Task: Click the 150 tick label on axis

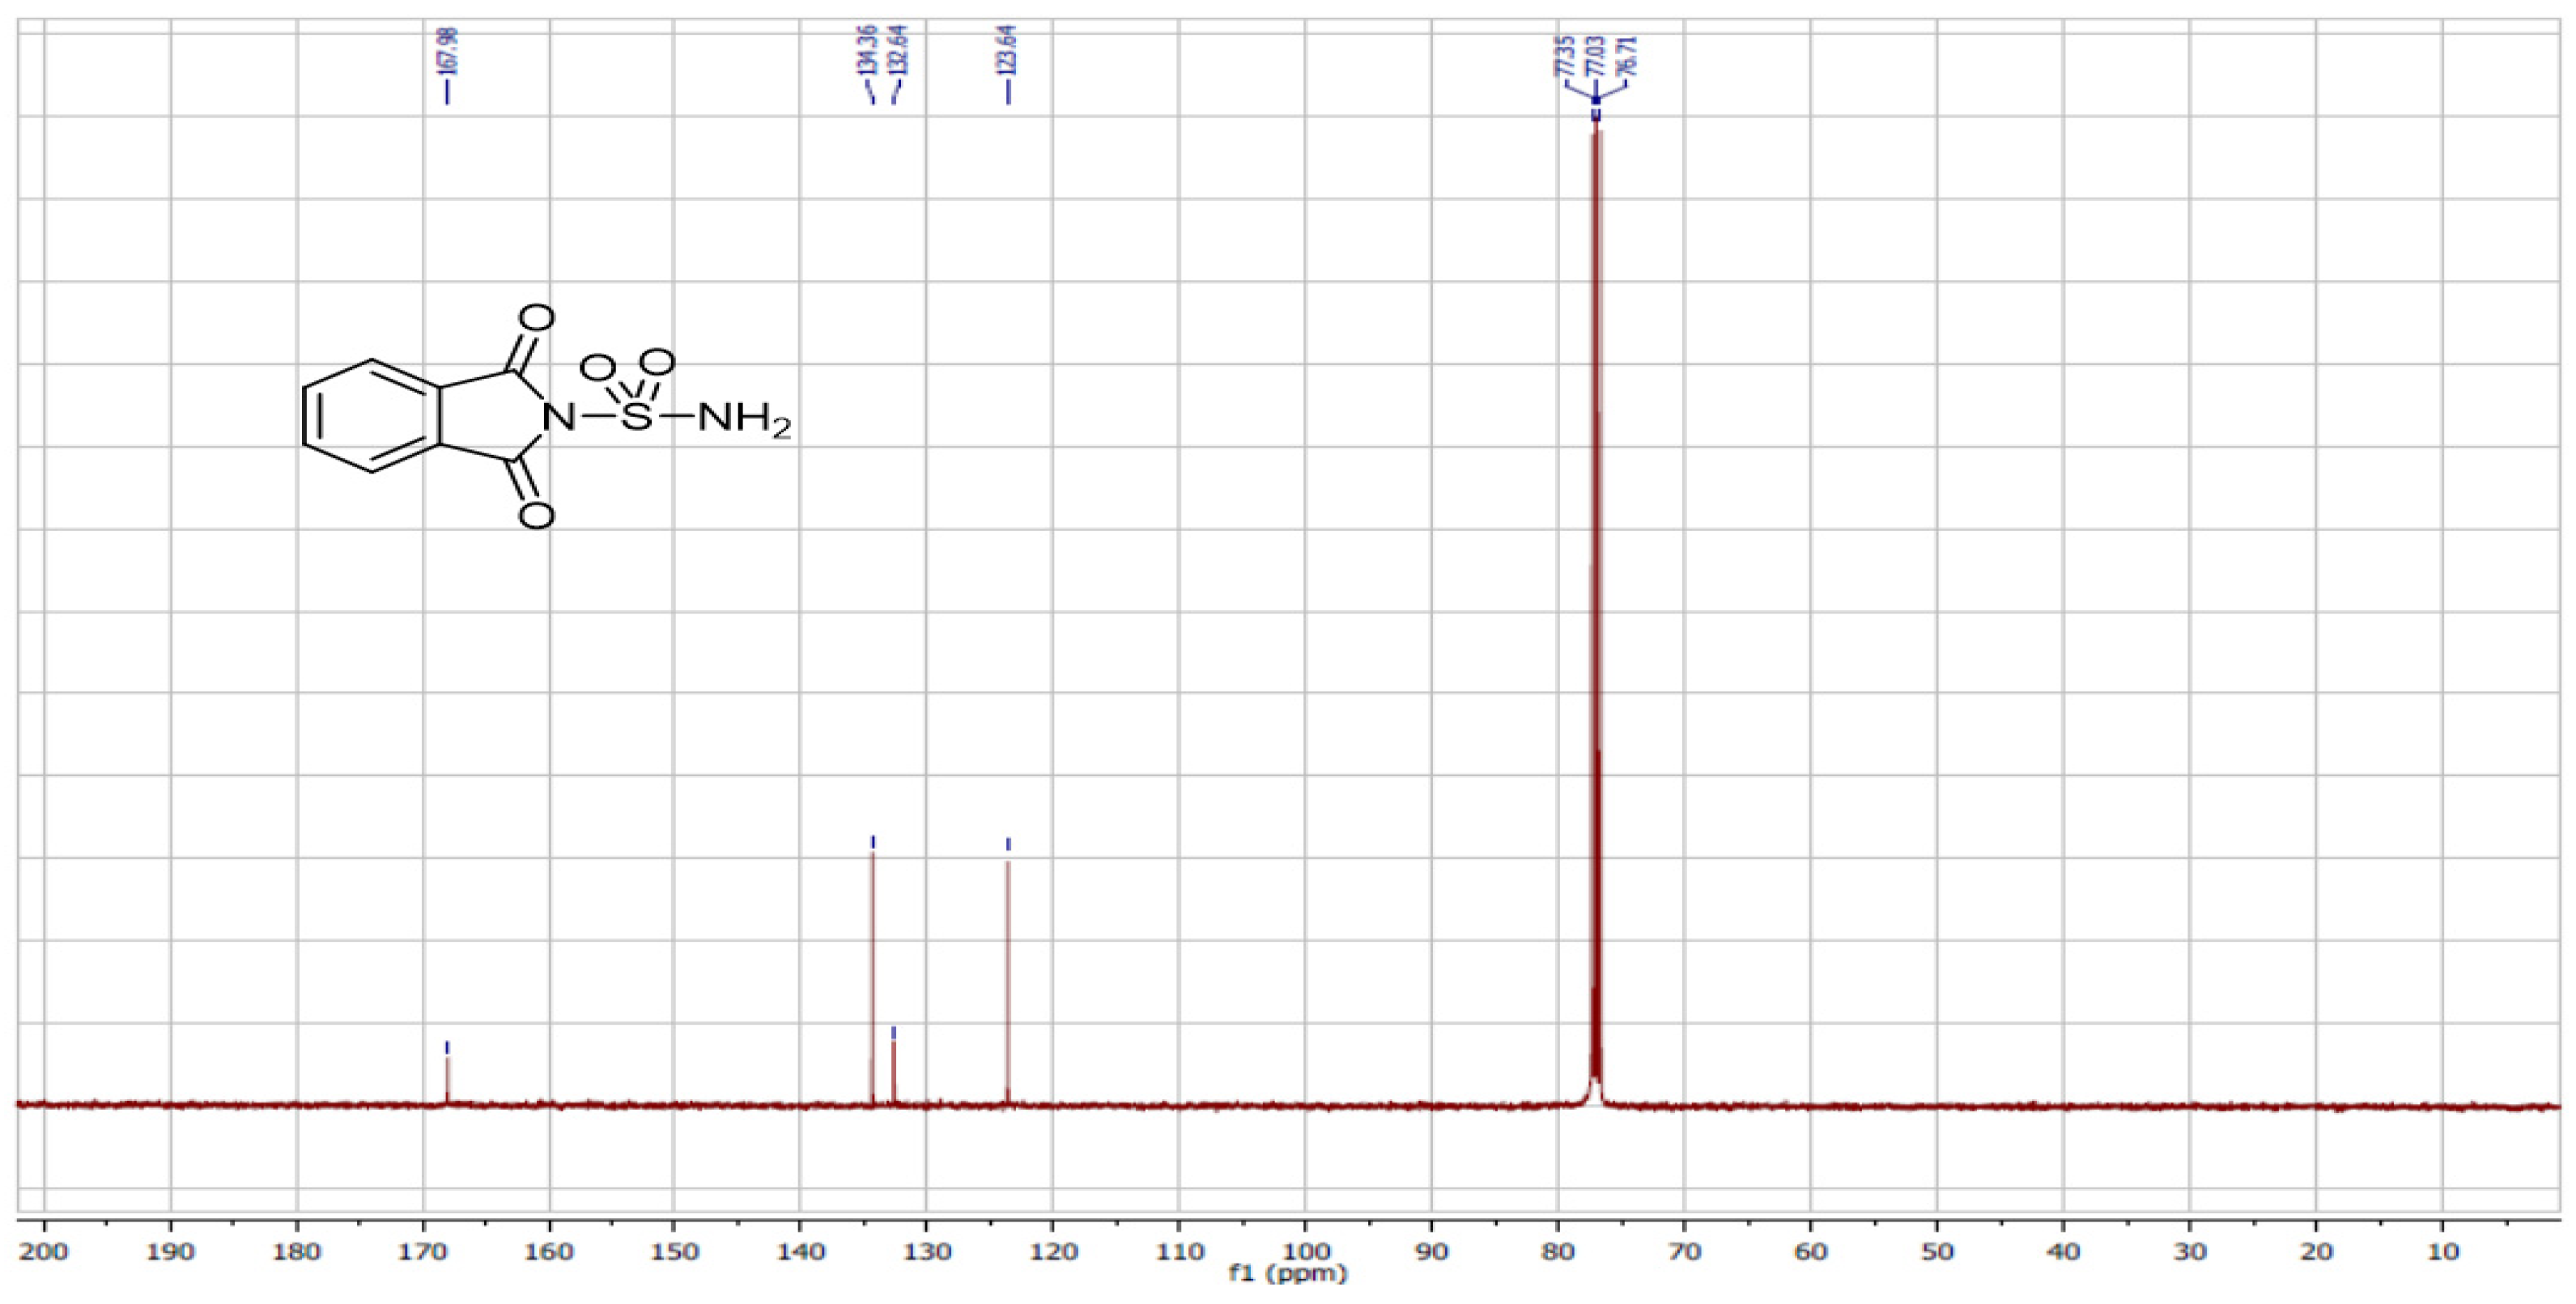Action: 674,1252
